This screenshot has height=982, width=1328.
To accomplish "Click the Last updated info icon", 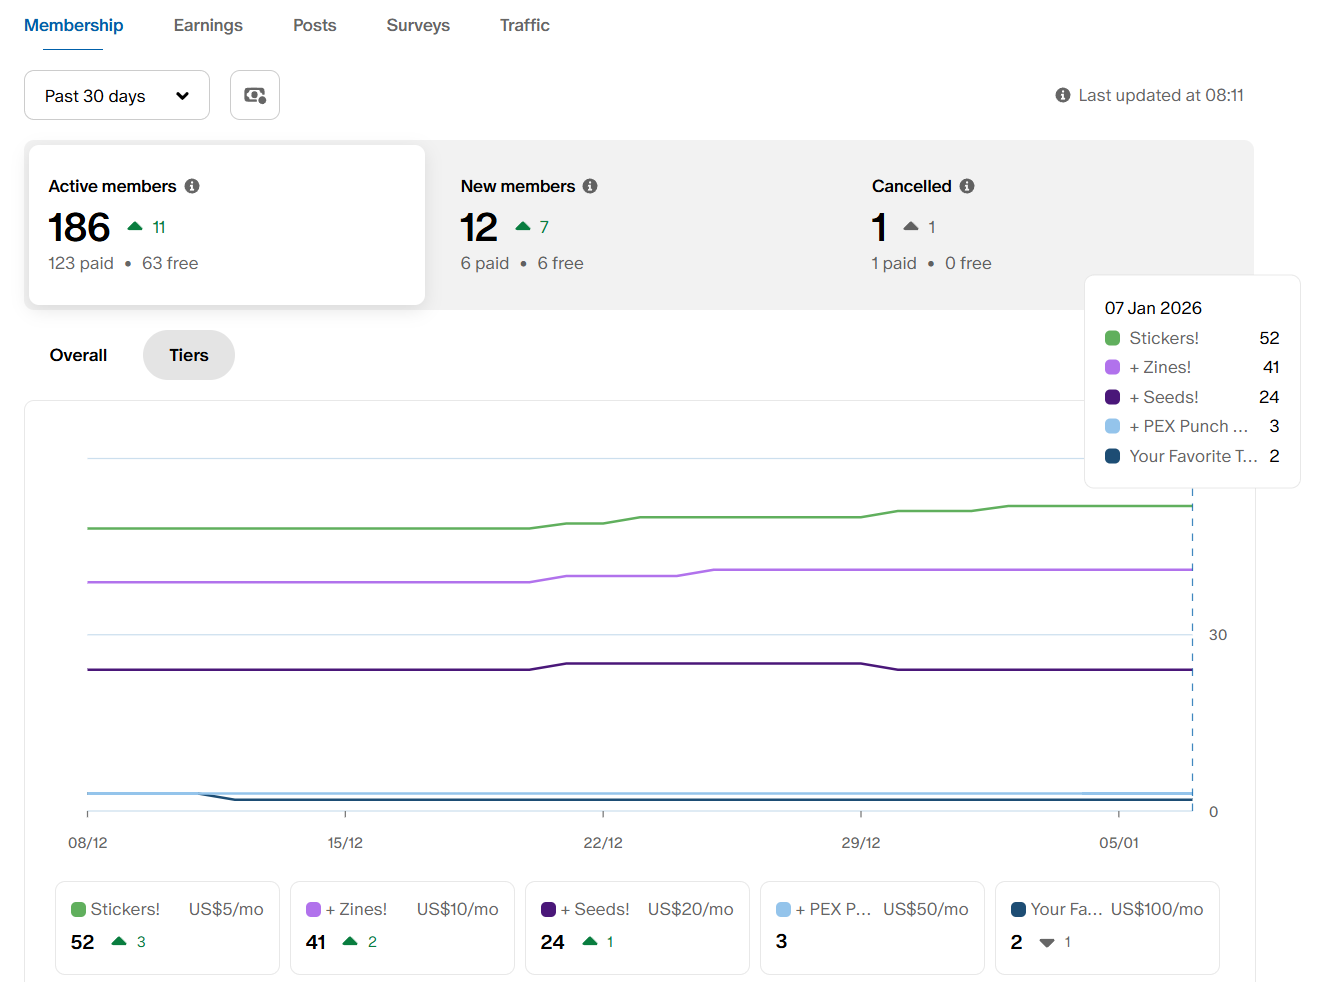I will tap(1062, 95).
